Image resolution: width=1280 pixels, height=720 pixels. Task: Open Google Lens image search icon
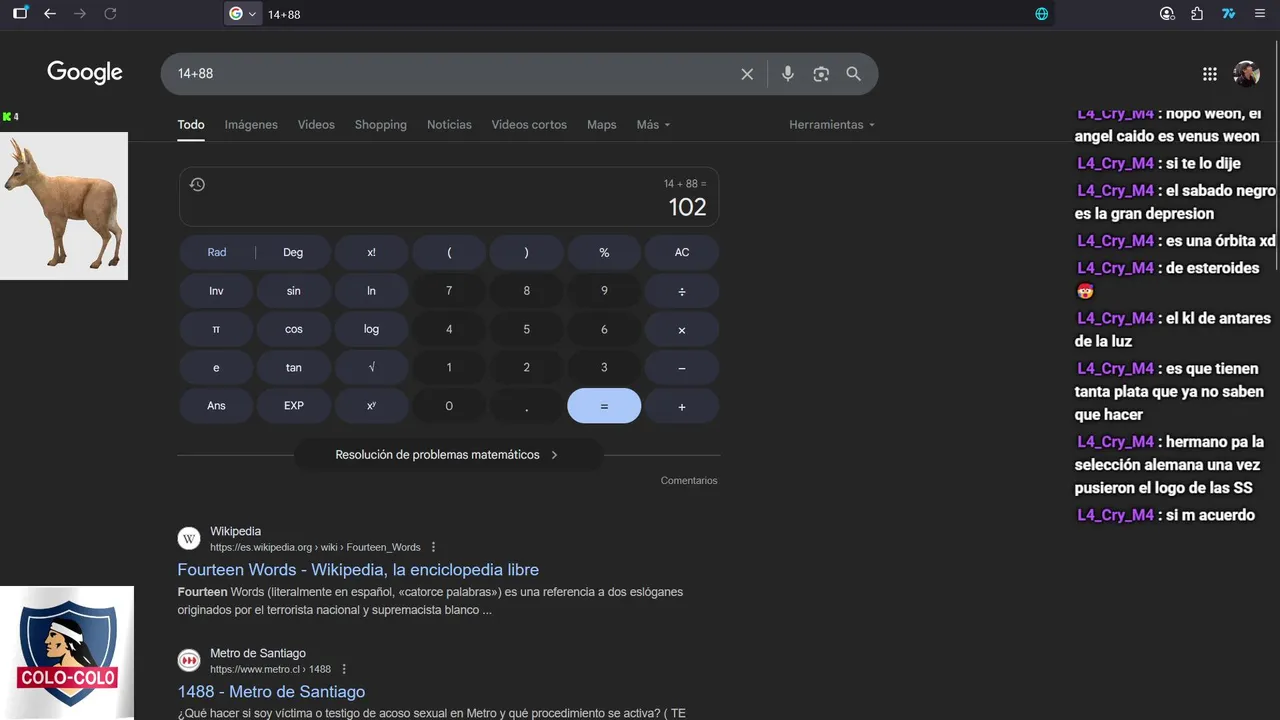pos(821,74)
